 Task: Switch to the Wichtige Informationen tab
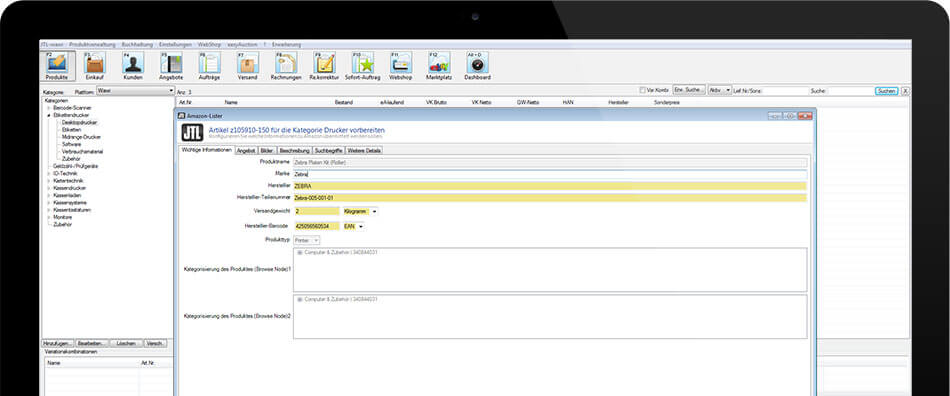click(x=207, y=150)
